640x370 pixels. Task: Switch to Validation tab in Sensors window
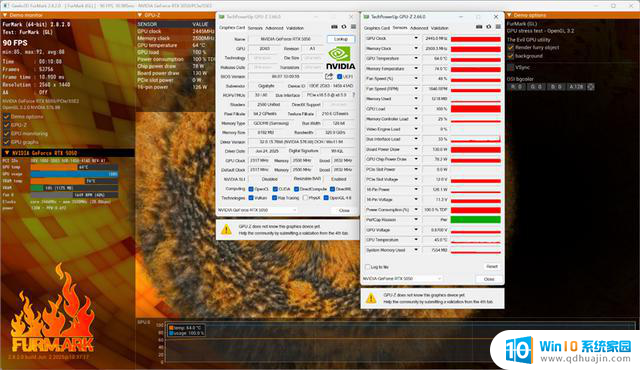pos(440,28)
